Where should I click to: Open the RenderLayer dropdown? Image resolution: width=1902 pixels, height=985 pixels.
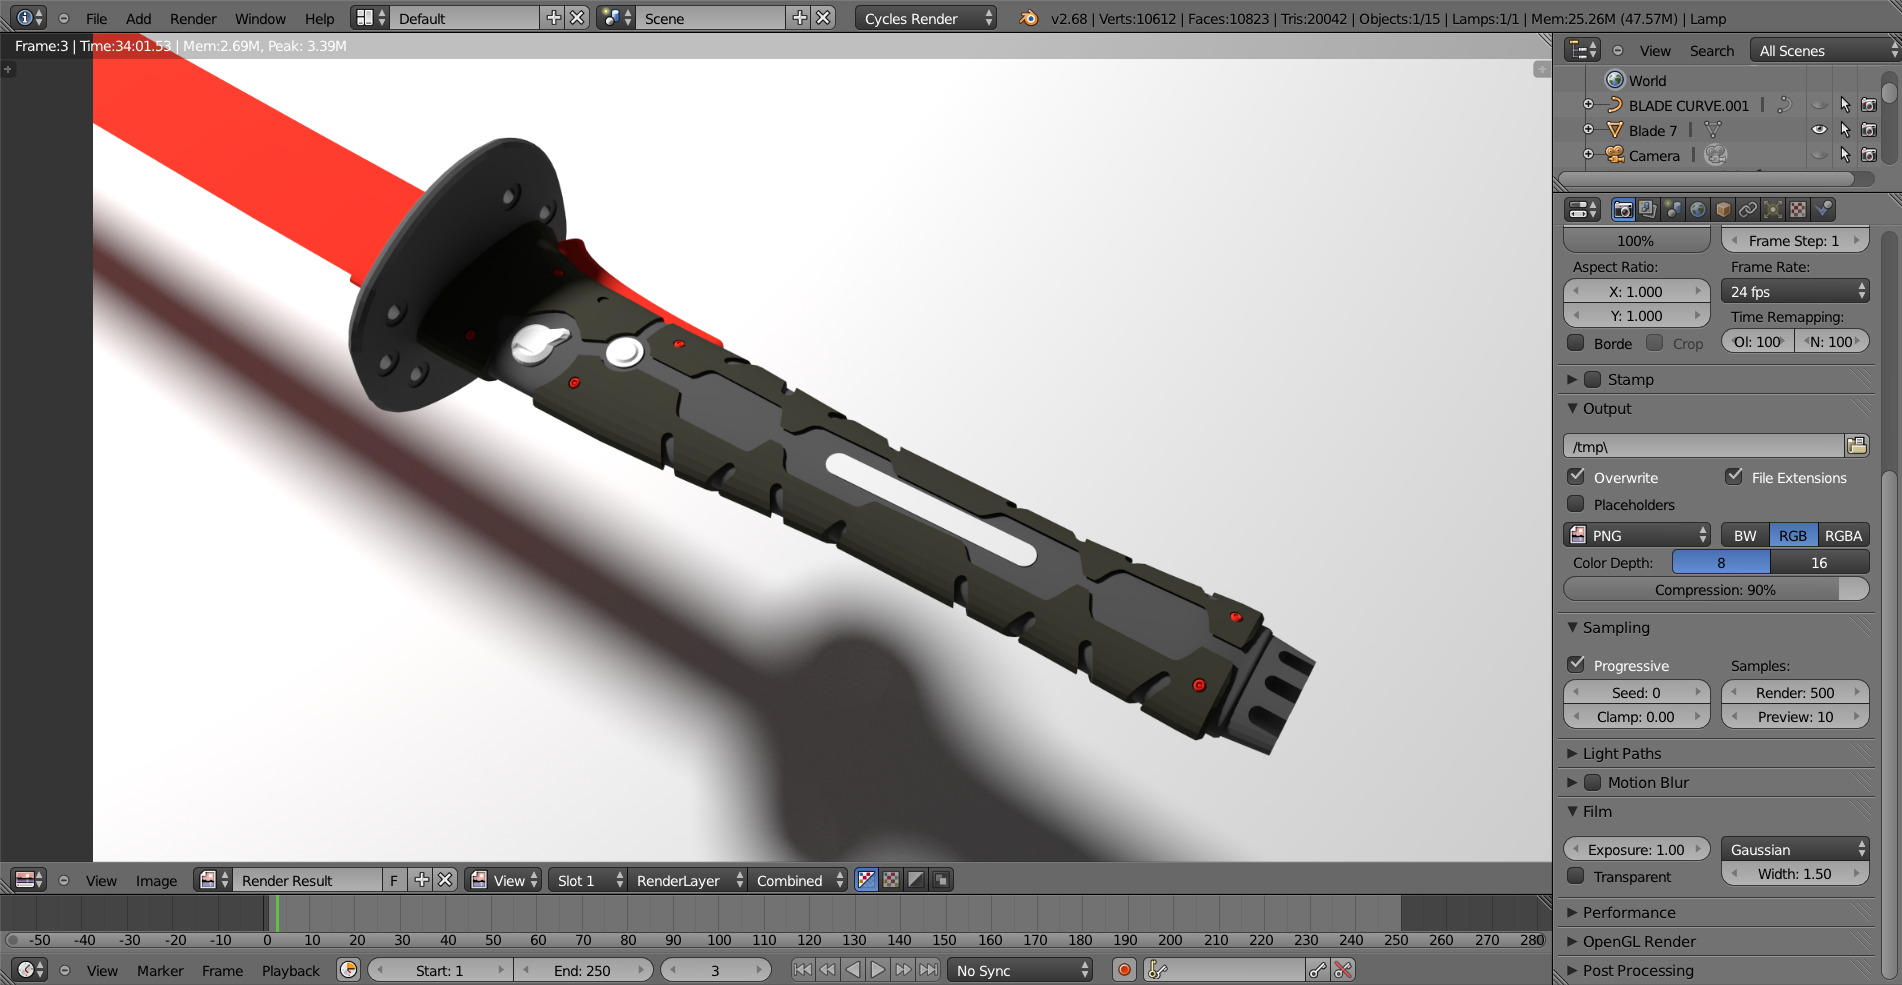[x=688, y=880]
